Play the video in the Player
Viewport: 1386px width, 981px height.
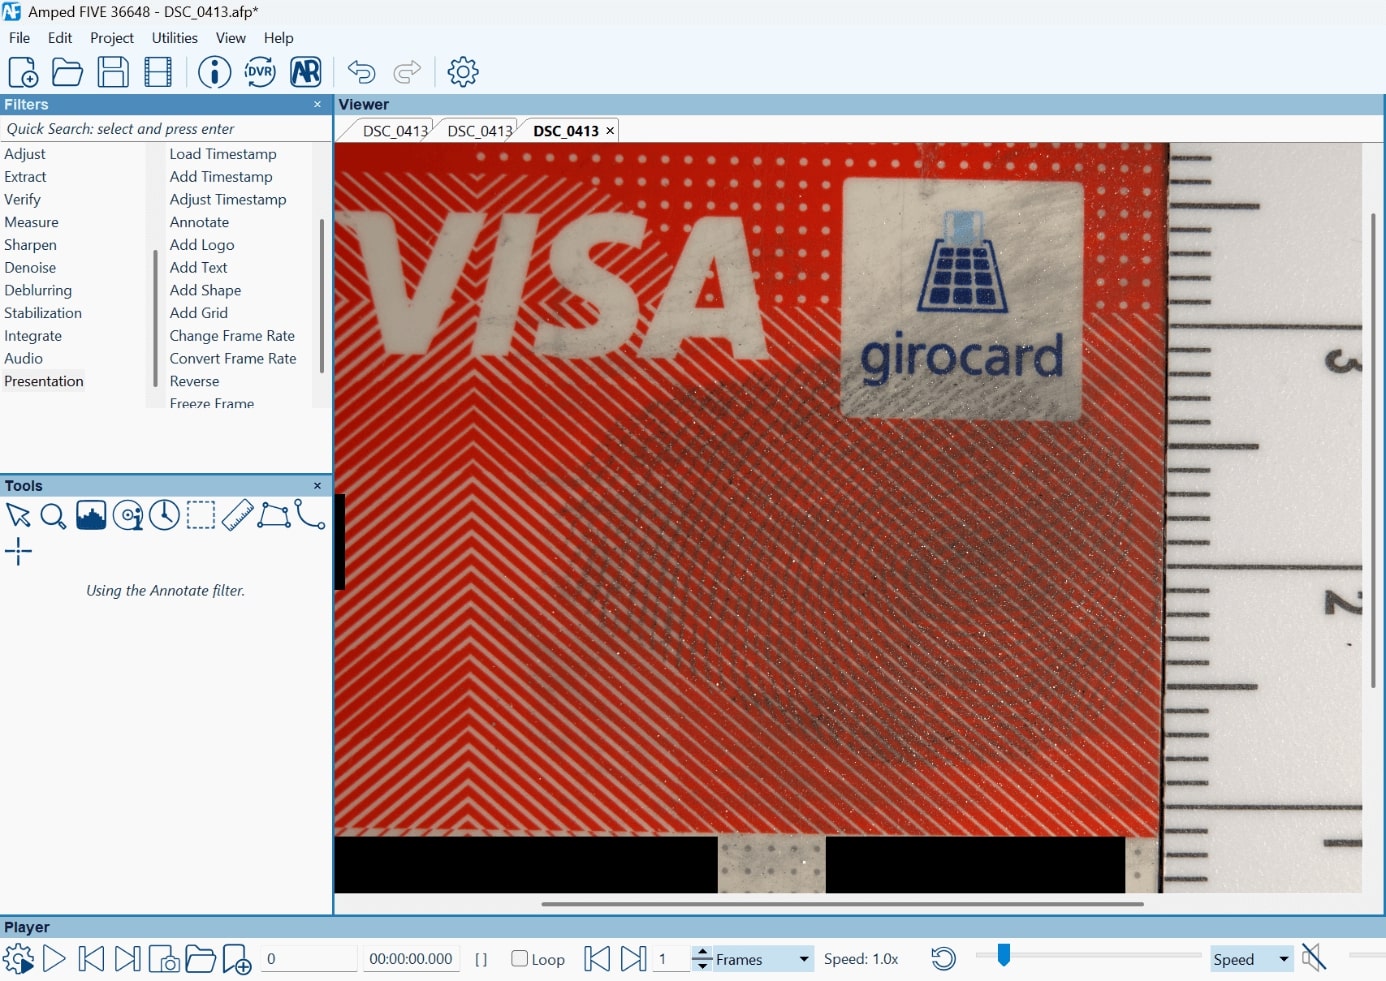(54, 959)
